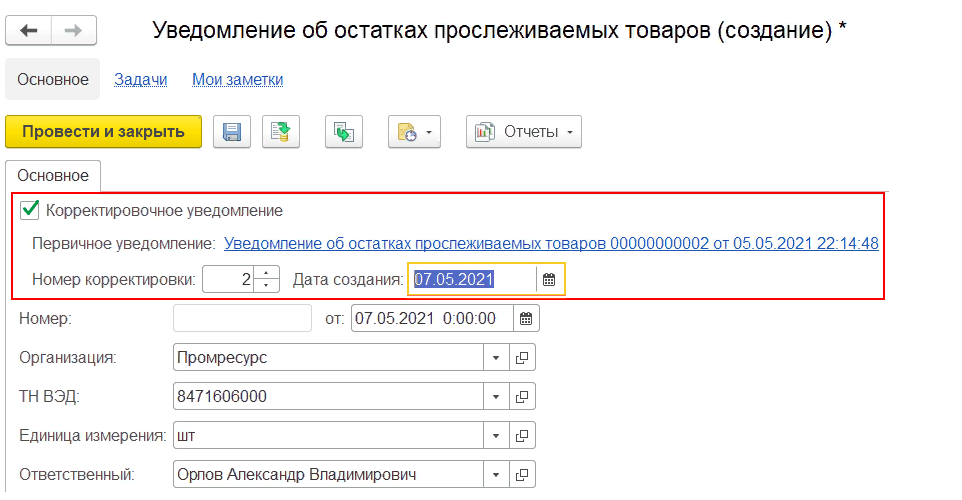The width and height of the screenshot is (962, 500).
Task: Switch to the Задачи section
Action: (141, 79)
